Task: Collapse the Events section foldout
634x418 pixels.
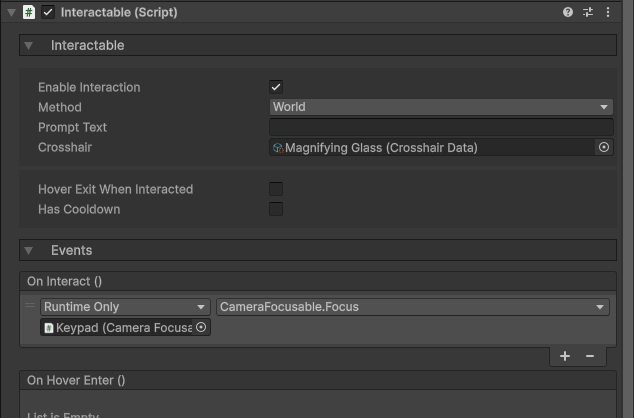Action: coord(29,250)
